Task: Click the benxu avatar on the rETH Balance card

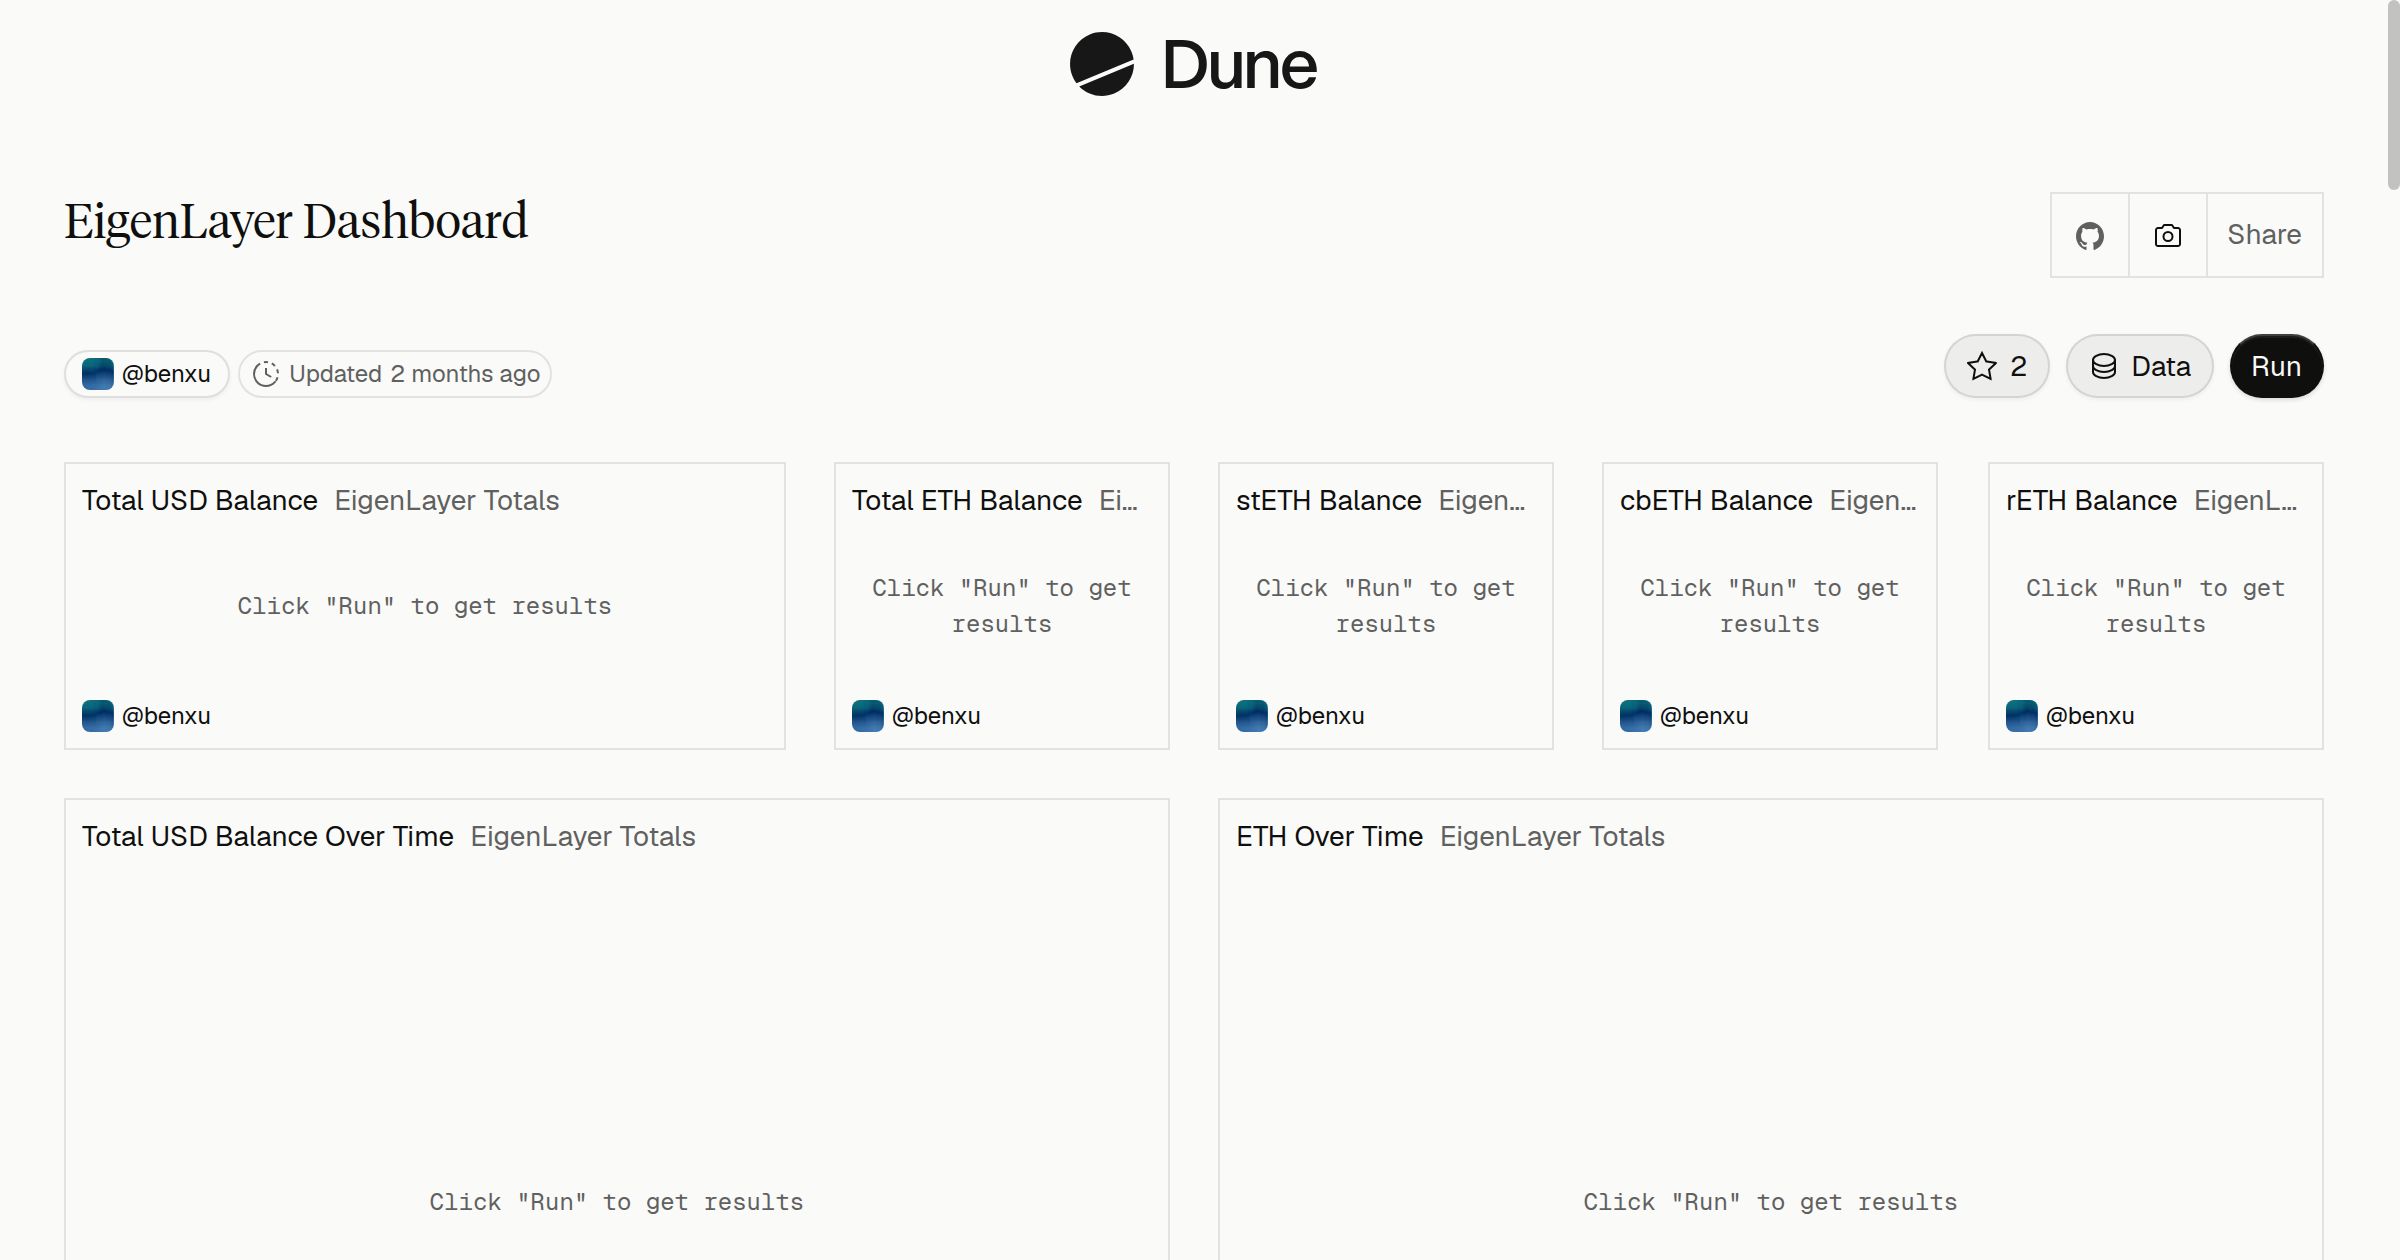Action: click(x=2021, y=716)
